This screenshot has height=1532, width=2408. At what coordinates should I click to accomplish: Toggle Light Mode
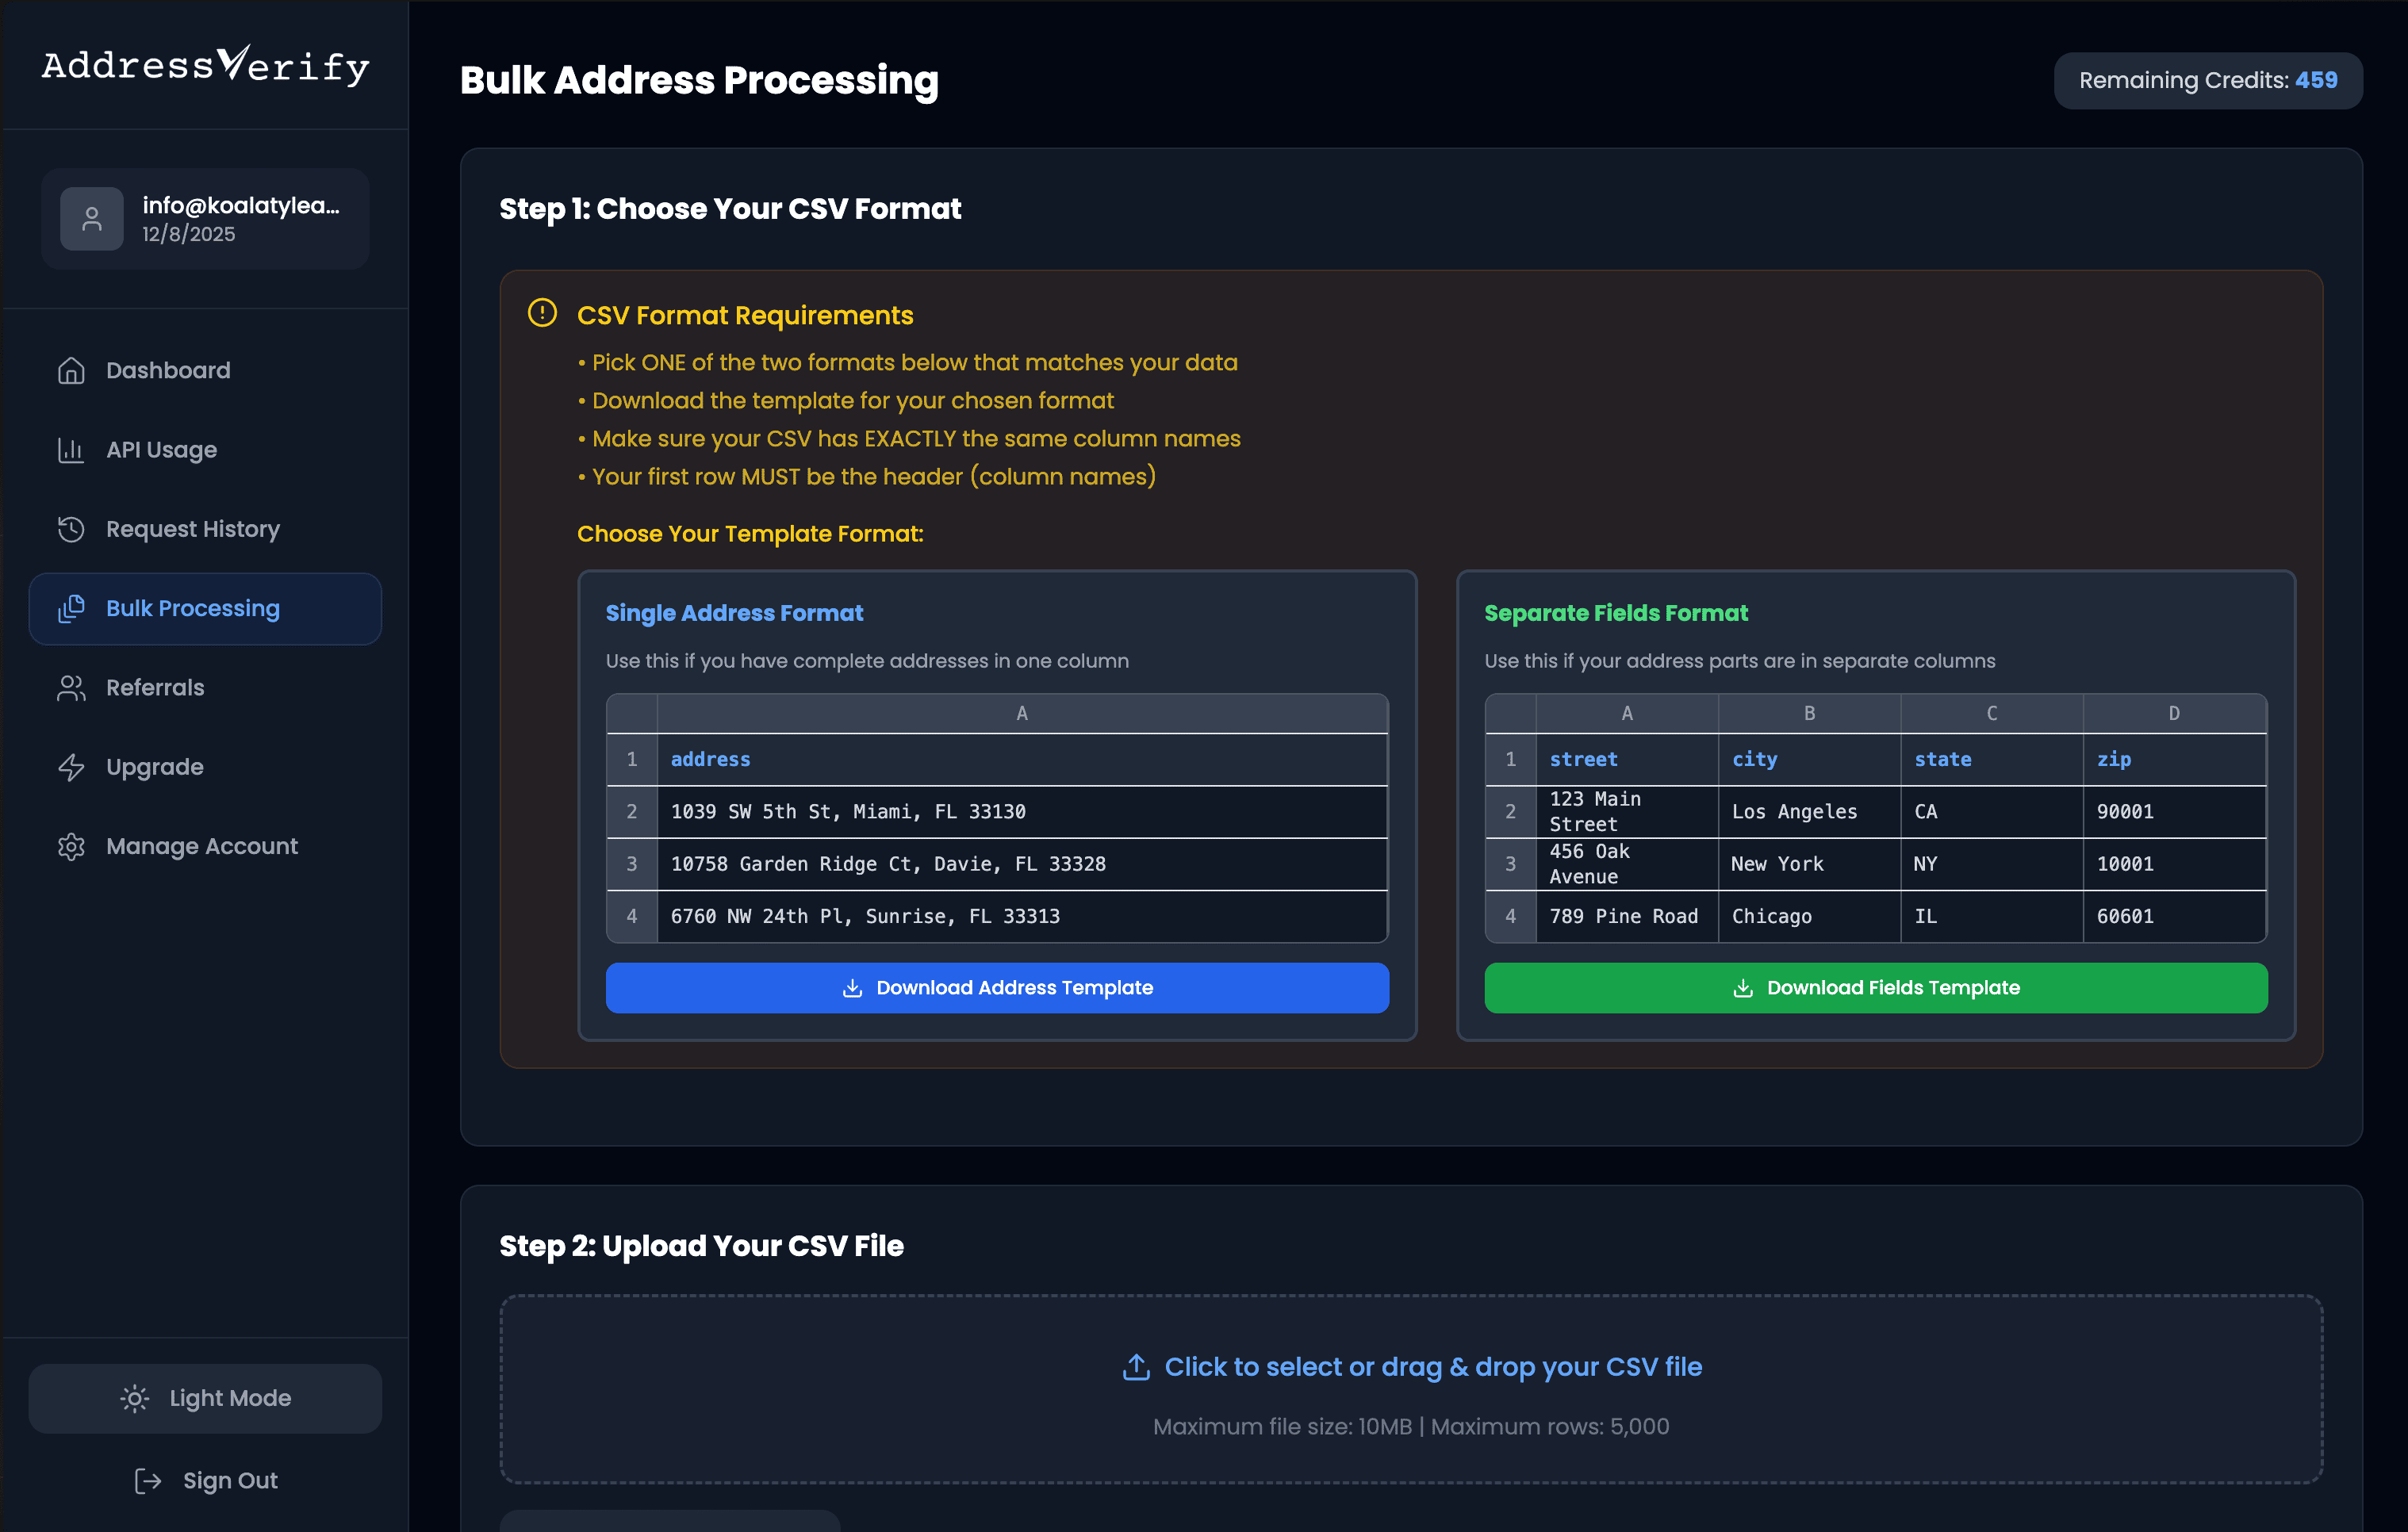tap(205, 1398)
